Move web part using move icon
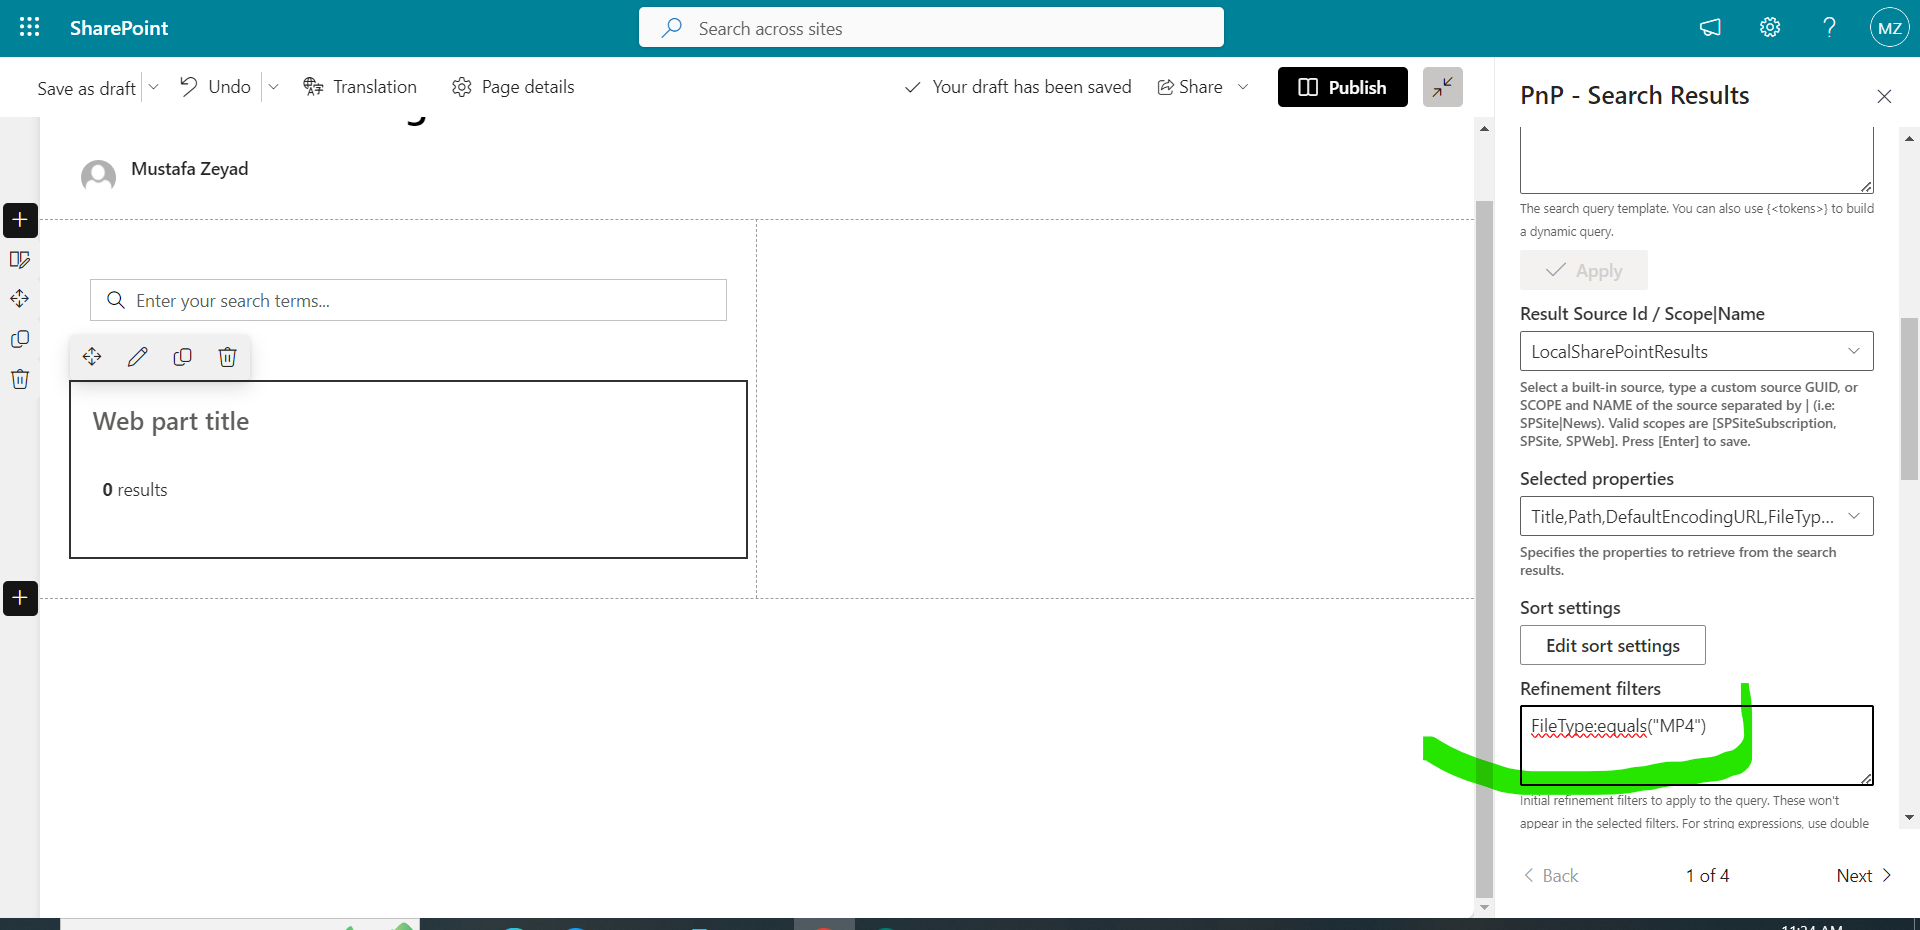Viewport: 1920px width, 930px height. [92, 357]
